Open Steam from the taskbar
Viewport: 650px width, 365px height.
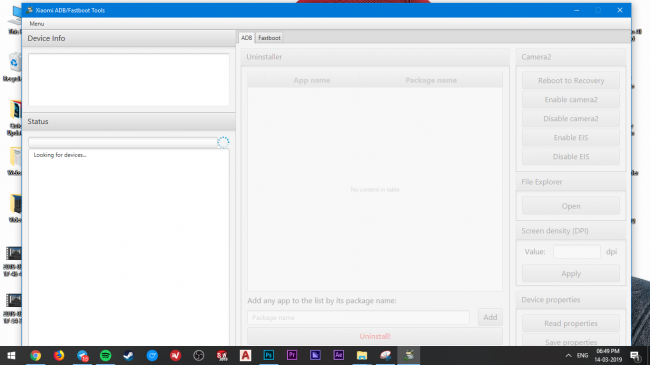129,355
